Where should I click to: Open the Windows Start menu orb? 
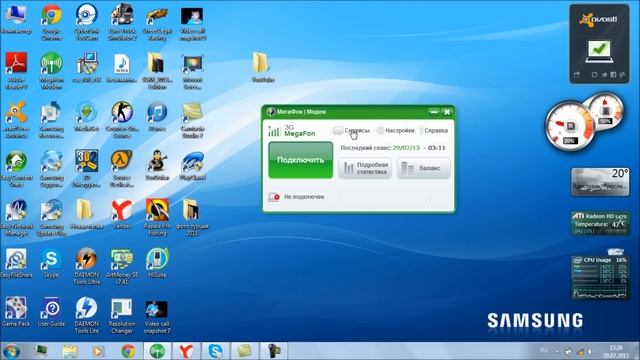[x=11, y=351]
